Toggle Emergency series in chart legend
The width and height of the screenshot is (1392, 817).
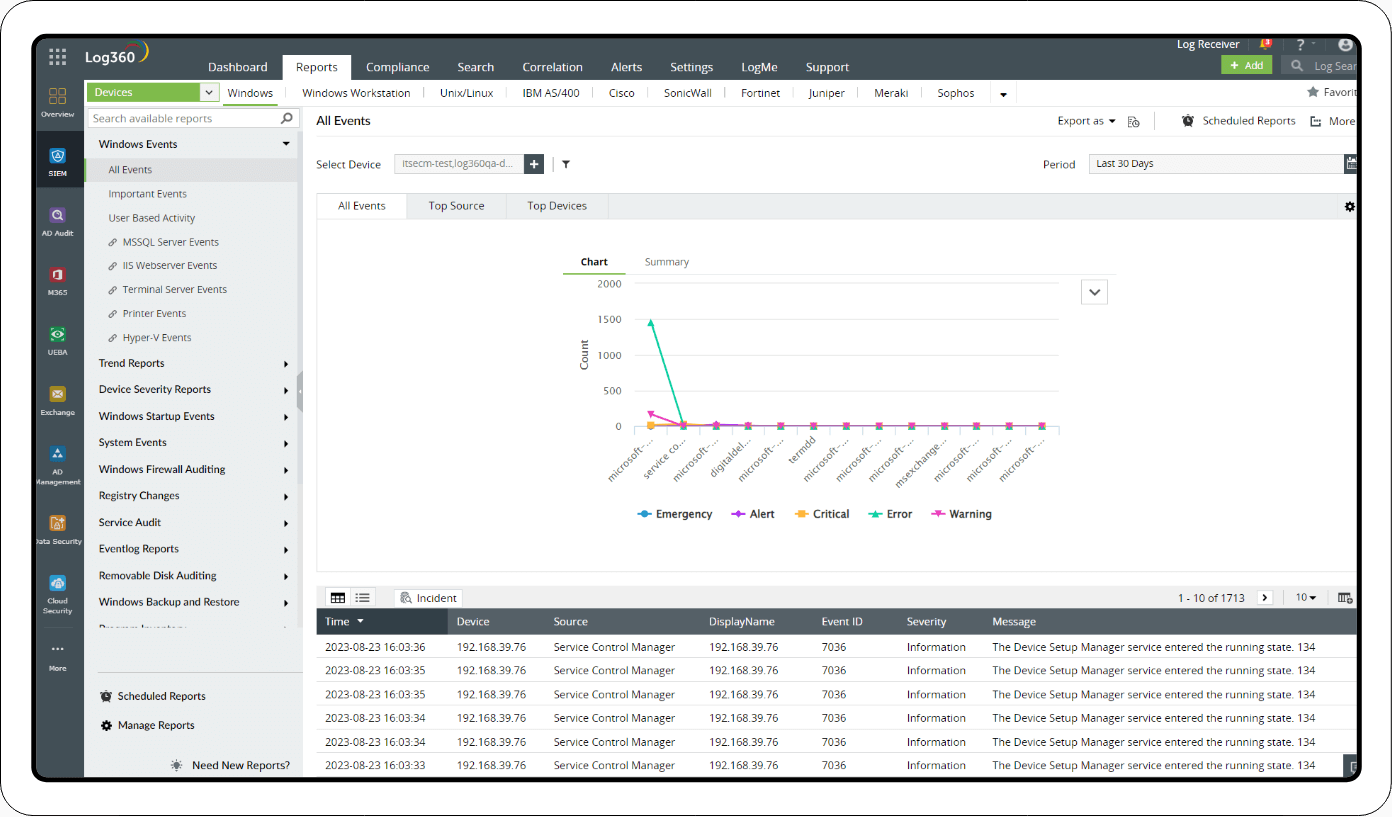tap(675, 514)
